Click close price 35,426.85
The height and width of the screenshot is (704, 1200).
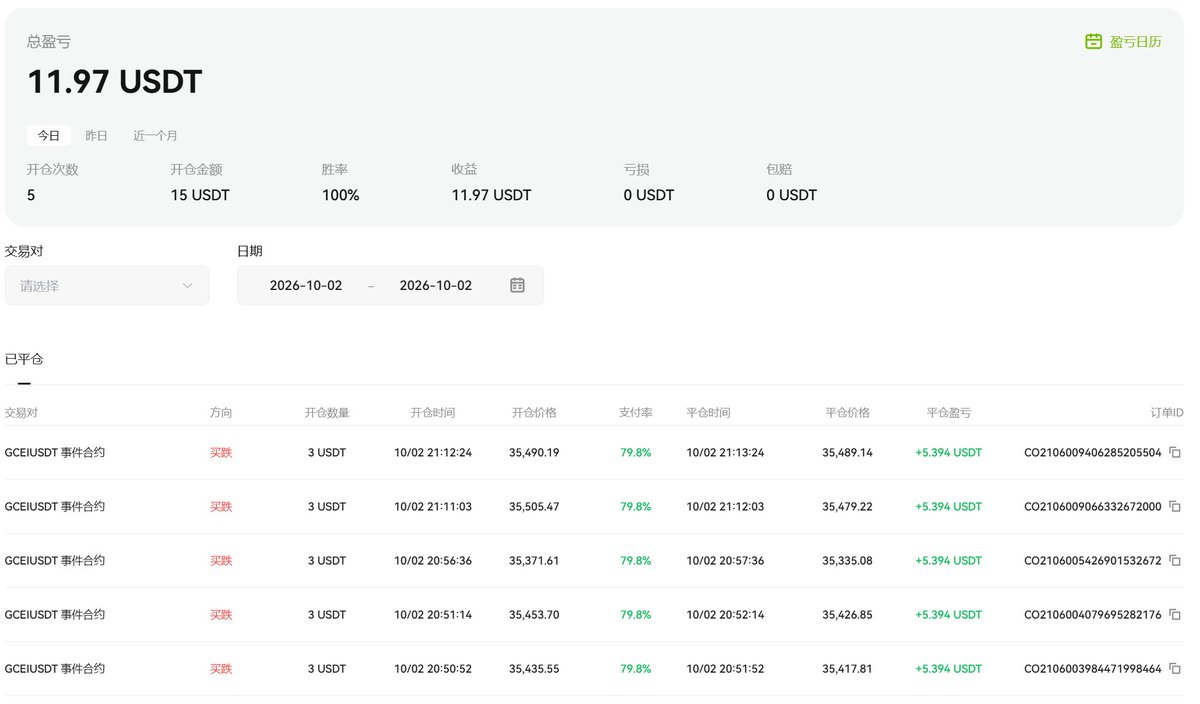848,614
